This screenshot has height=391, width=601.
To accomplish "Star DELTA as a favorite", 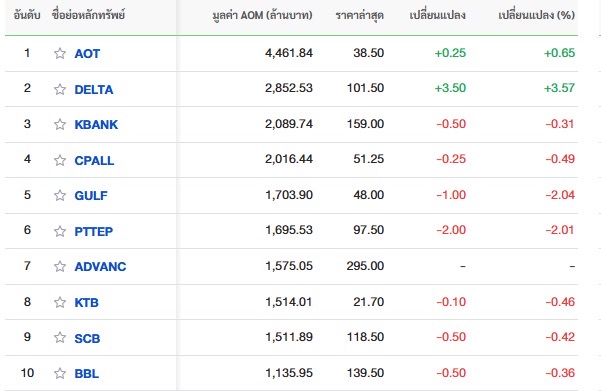I will (x=60, y=89).
